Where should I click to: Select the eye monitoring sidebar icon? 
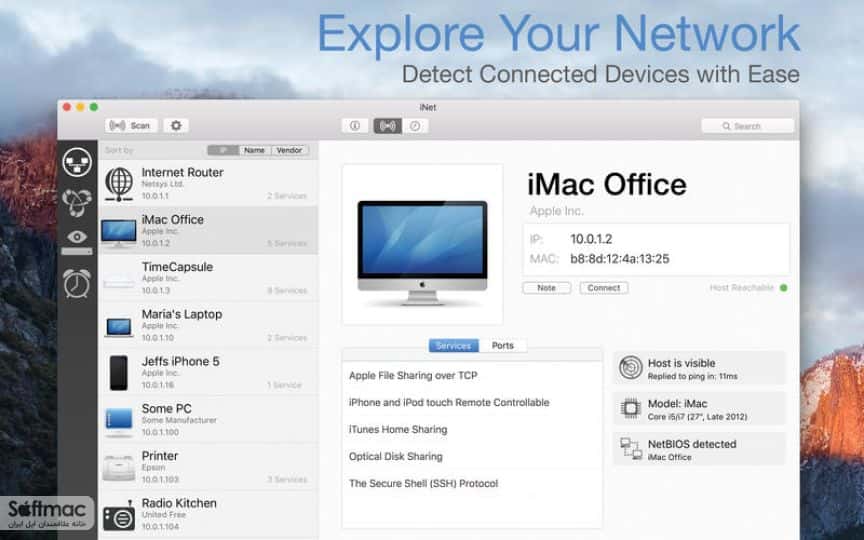pyautogui.click(x=77, y=237)
